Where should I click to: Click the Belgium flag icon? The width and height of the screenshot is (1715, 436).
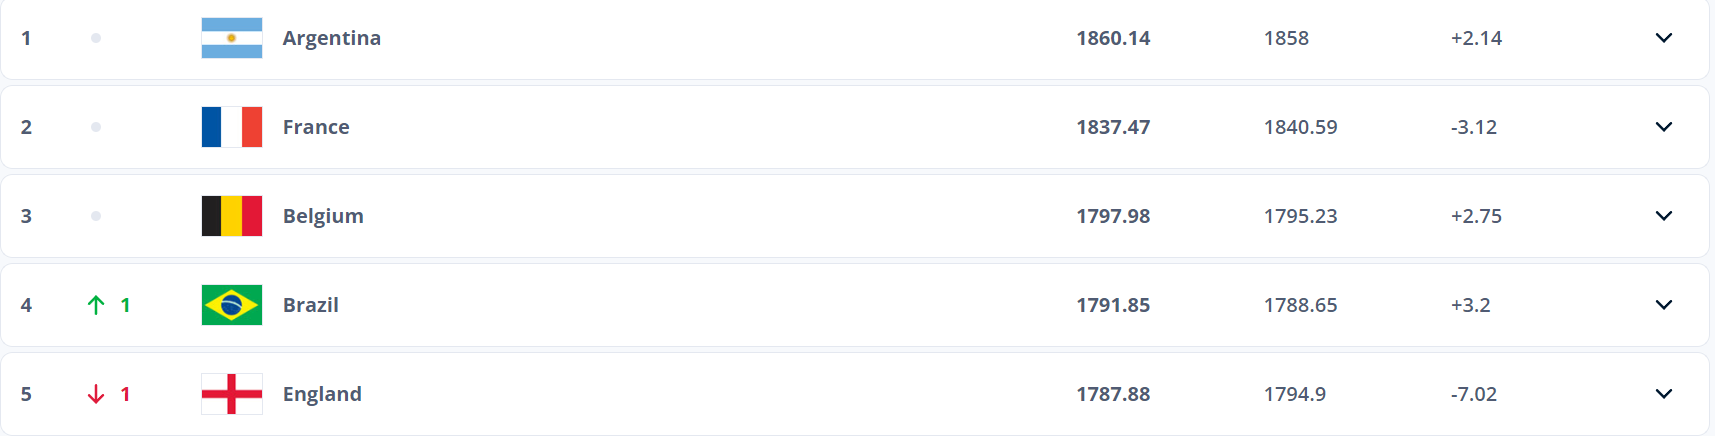click(x=232, y=216)
